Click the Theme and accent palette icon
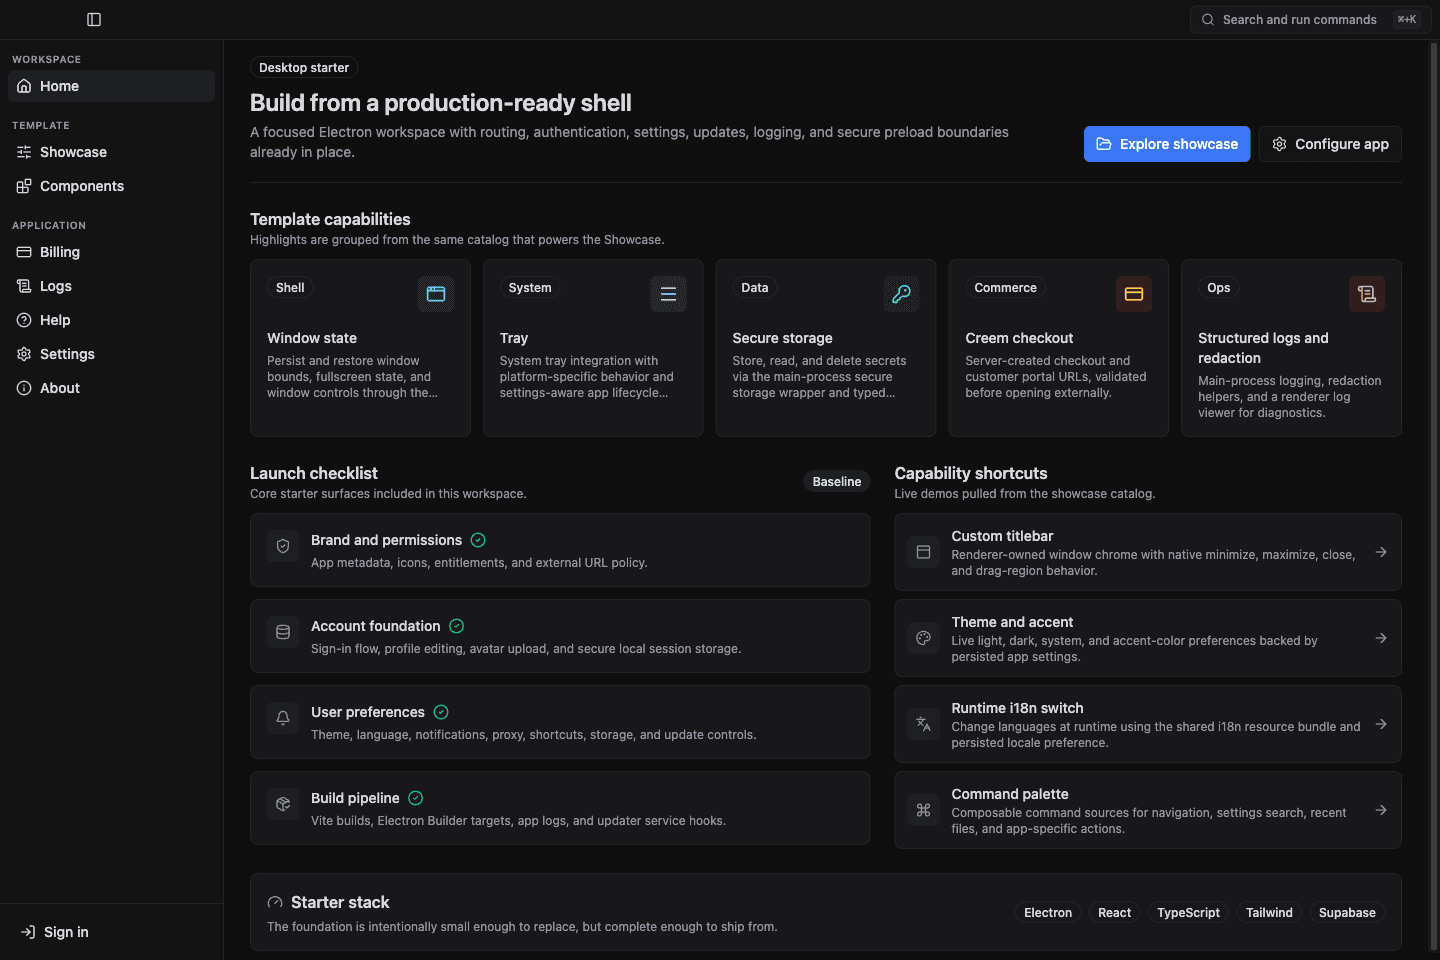This screenshot has width=1440, height=960. (x=924, y=638)
